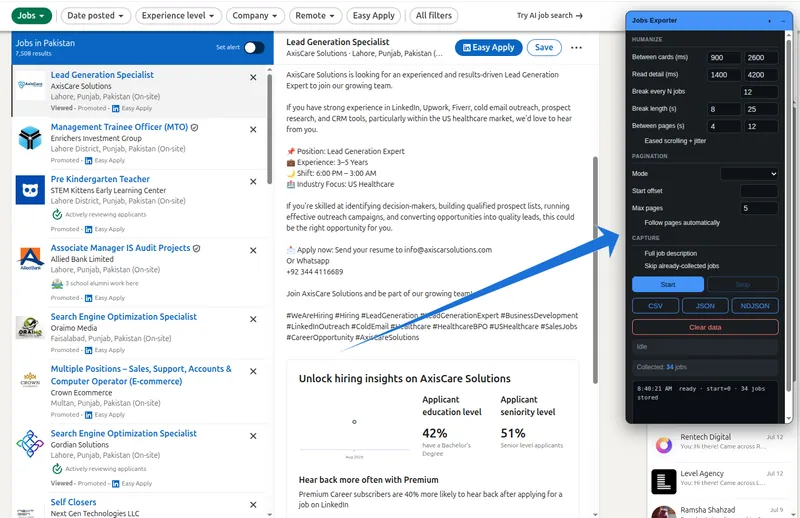Export collected jobs as NDJSON
The height and width of the screenshot is (518, 800).
755,306
